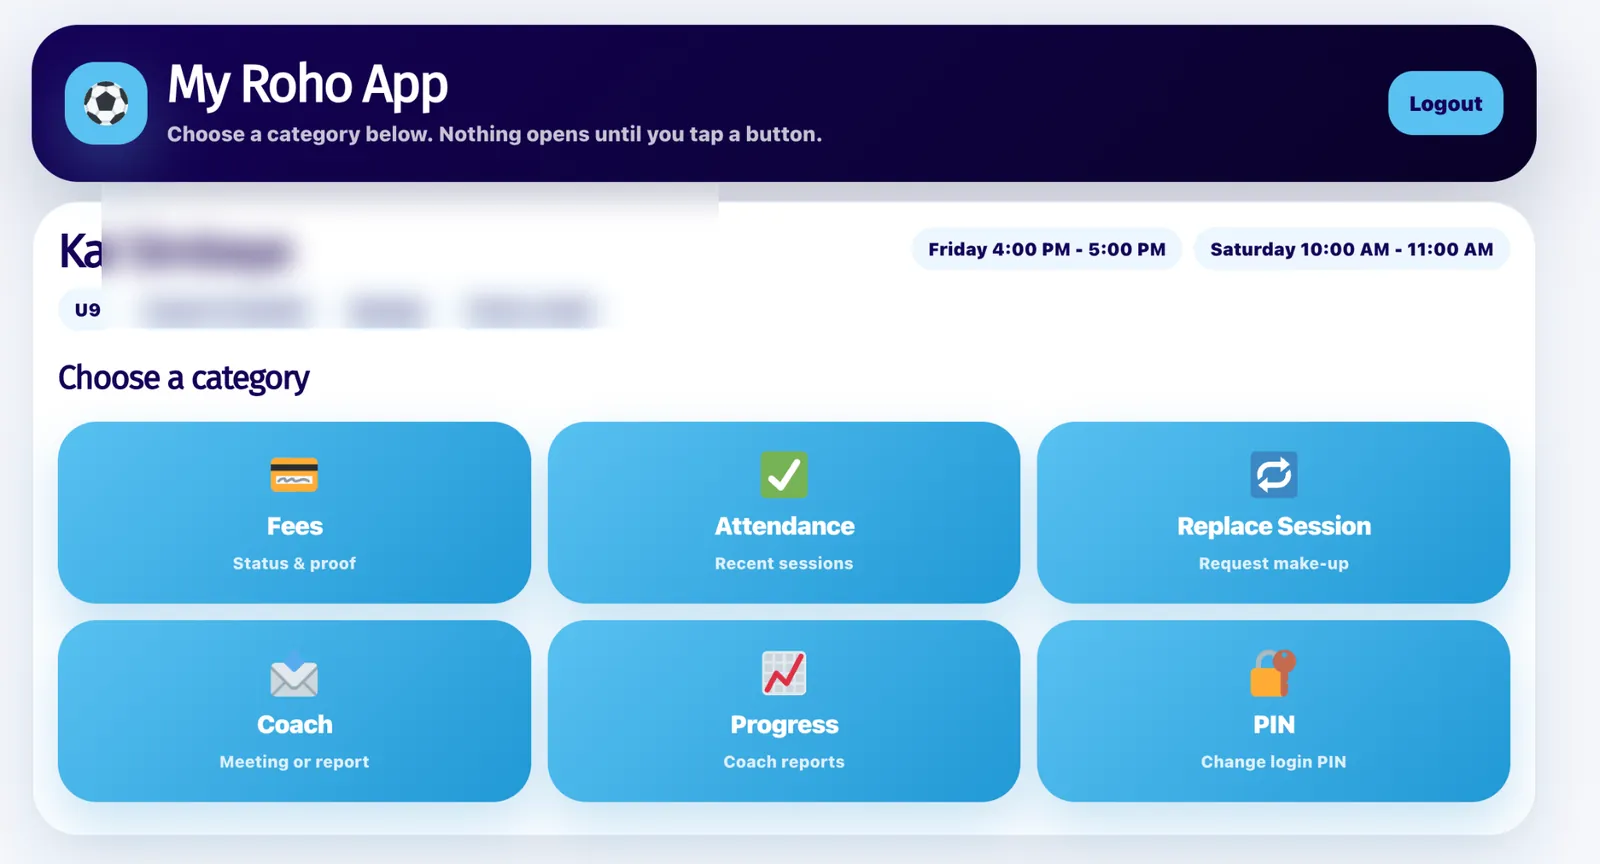Select the Saturday 10:00 AM session chip

click(1352, 249)
